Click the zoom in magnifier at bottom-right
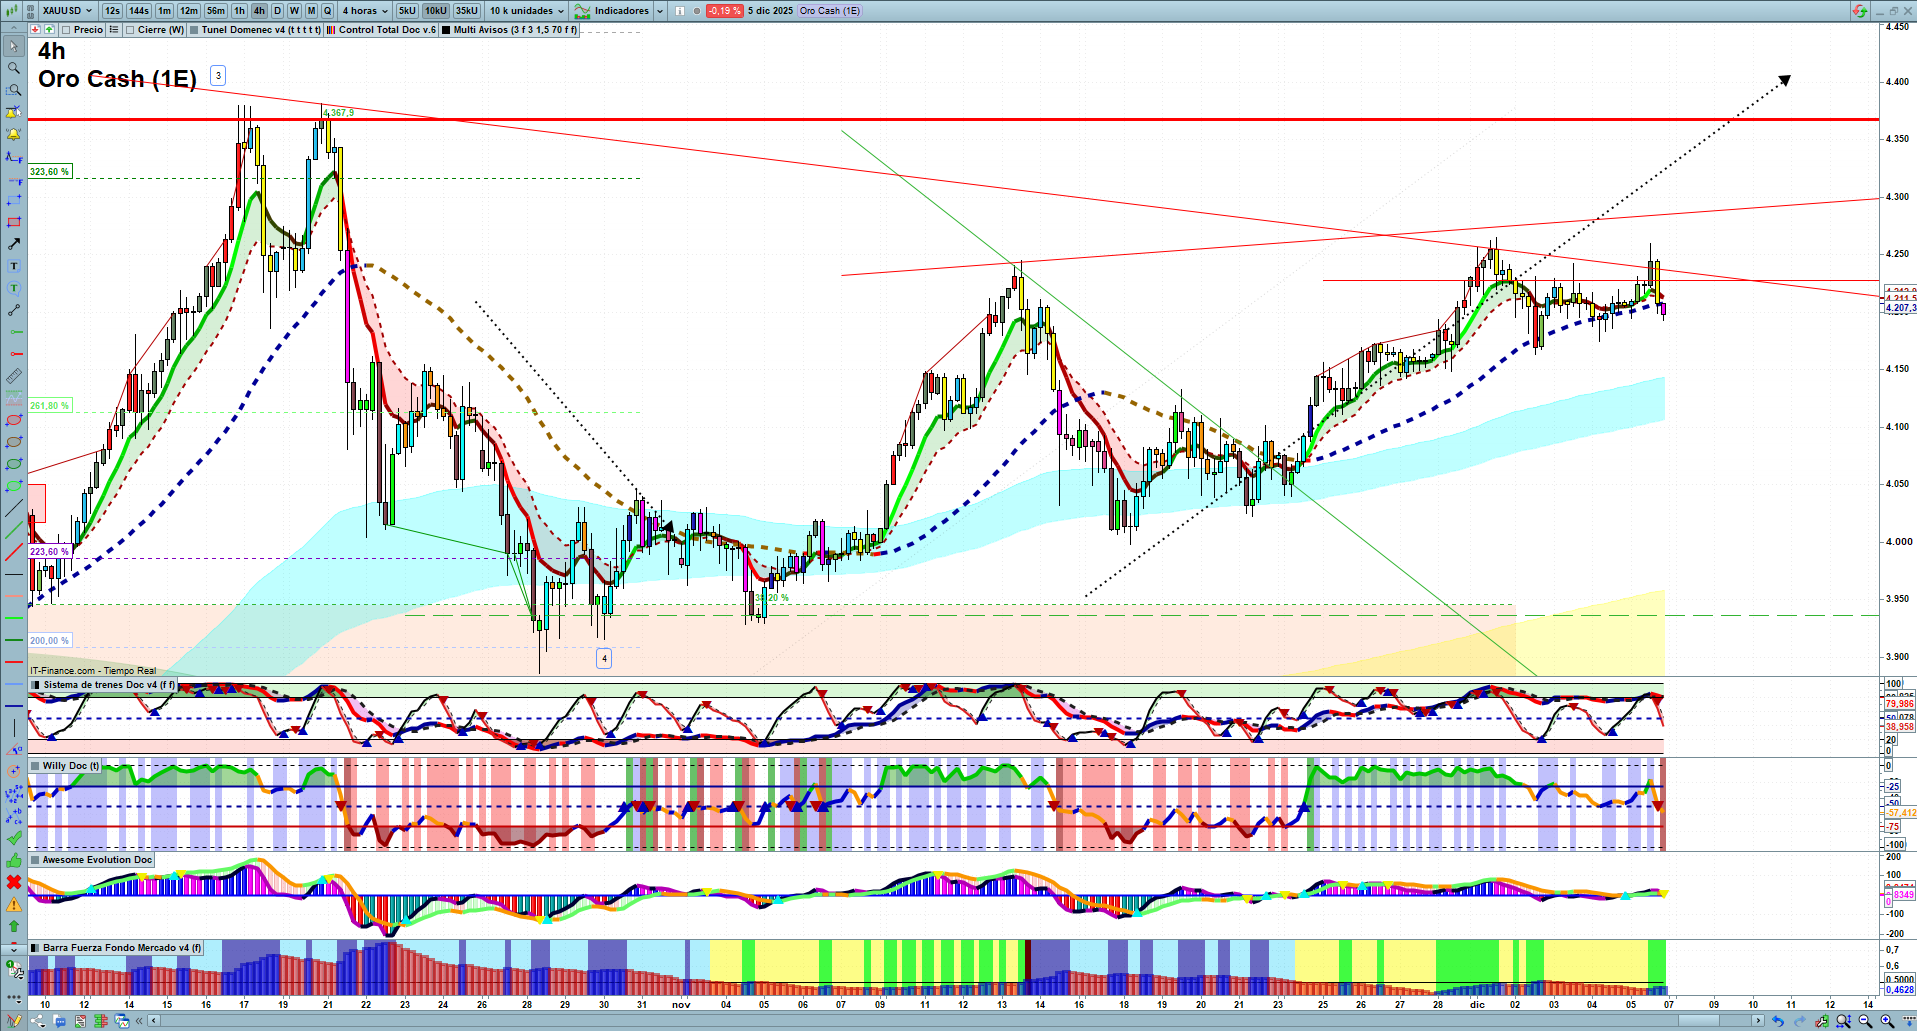This screenshot has height=1031, width=1917. coord(1887,1021)
